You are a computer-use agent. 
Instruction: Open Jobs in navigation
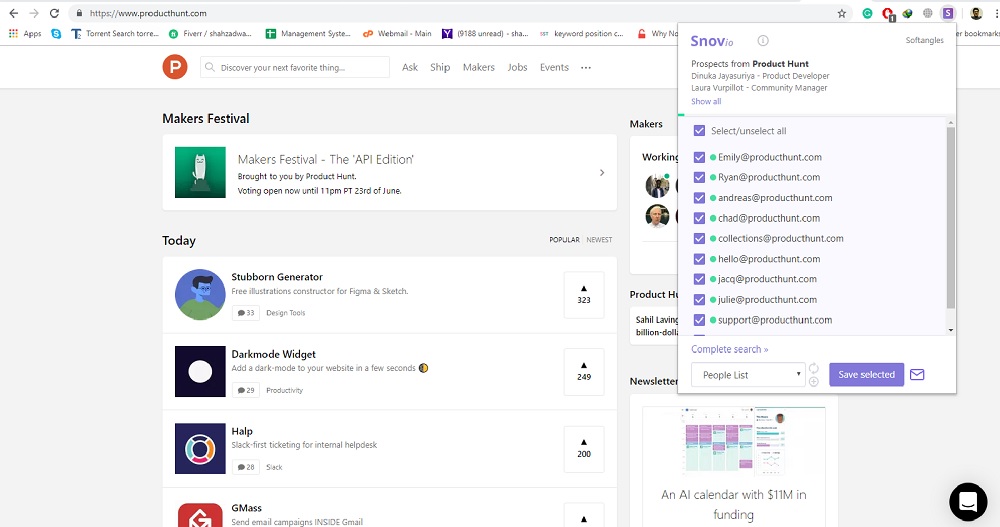(x=517, y=67)
